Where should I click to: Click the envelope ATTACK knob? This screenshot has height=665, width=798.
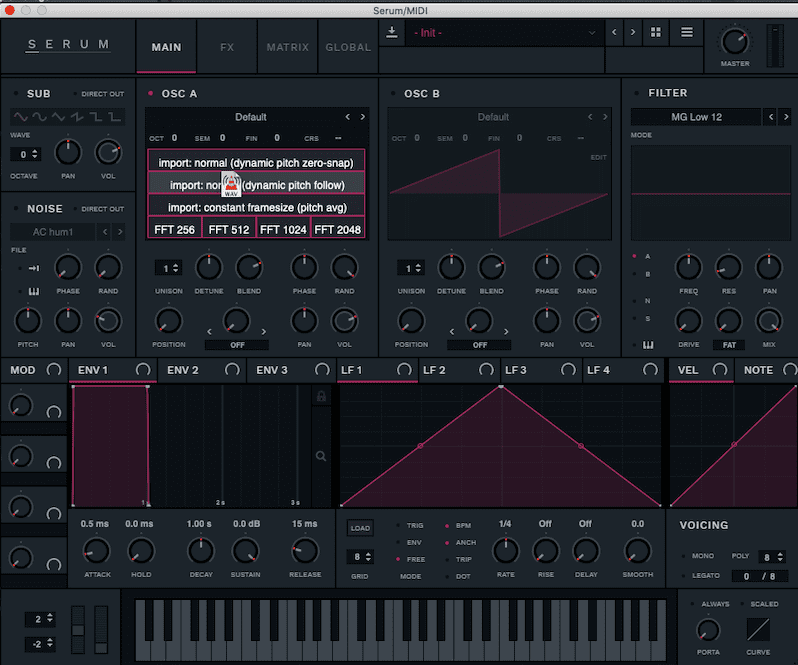click(97, 551)
